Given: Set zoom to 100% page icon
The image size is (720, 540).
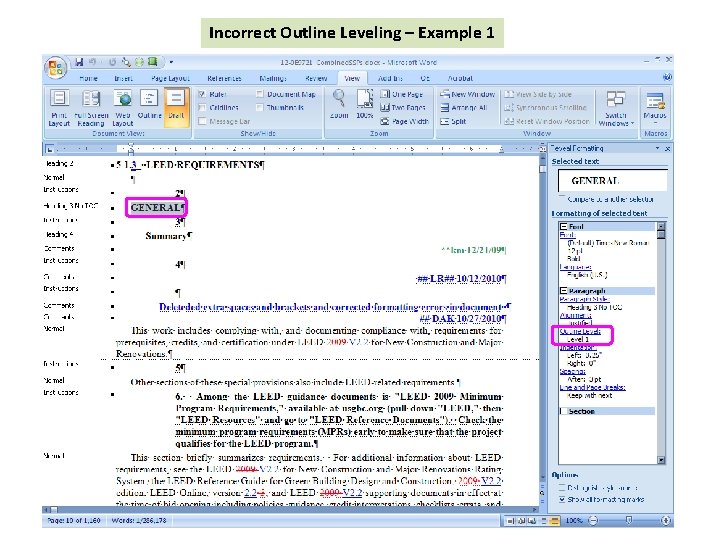Looking at the screenshot, I should coord(365,104).
